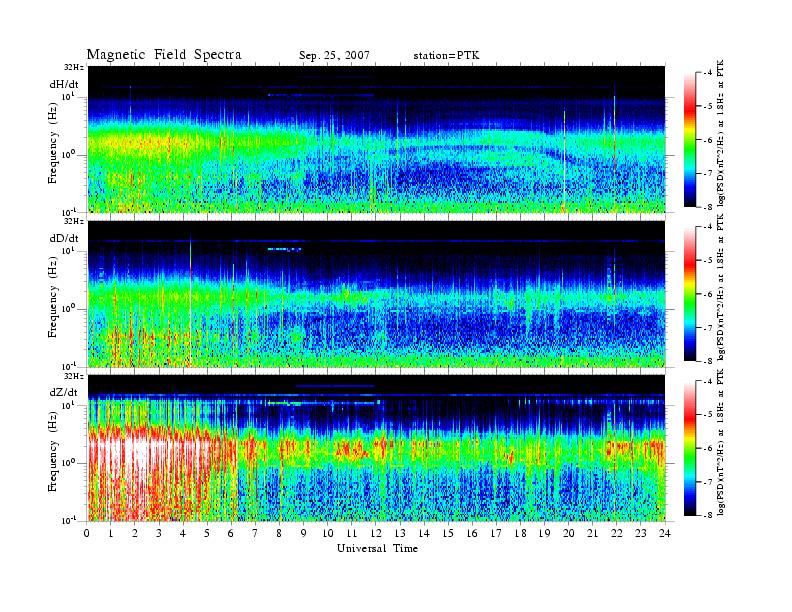Click the '-4' value on dH/dt color bar
This screenshot has height=612, width=792.
click(x=709, y=73)
